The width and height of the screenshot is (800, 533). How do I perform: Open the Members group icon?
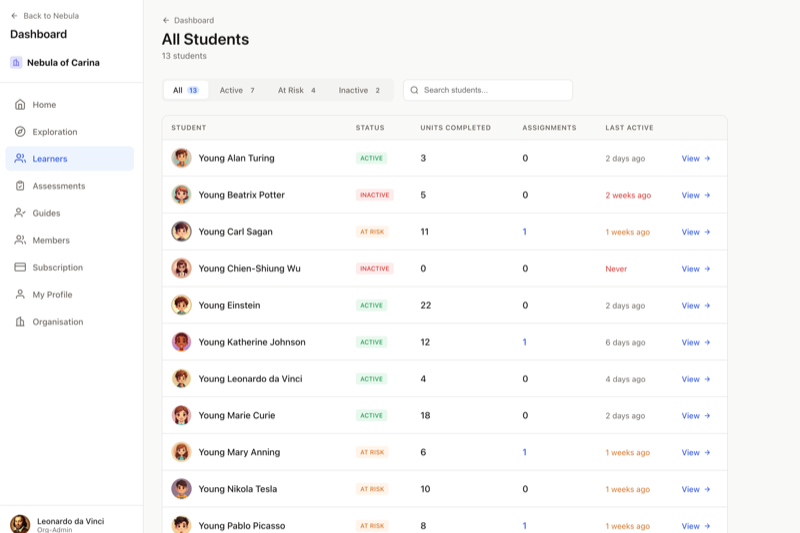tap(20, 240)
